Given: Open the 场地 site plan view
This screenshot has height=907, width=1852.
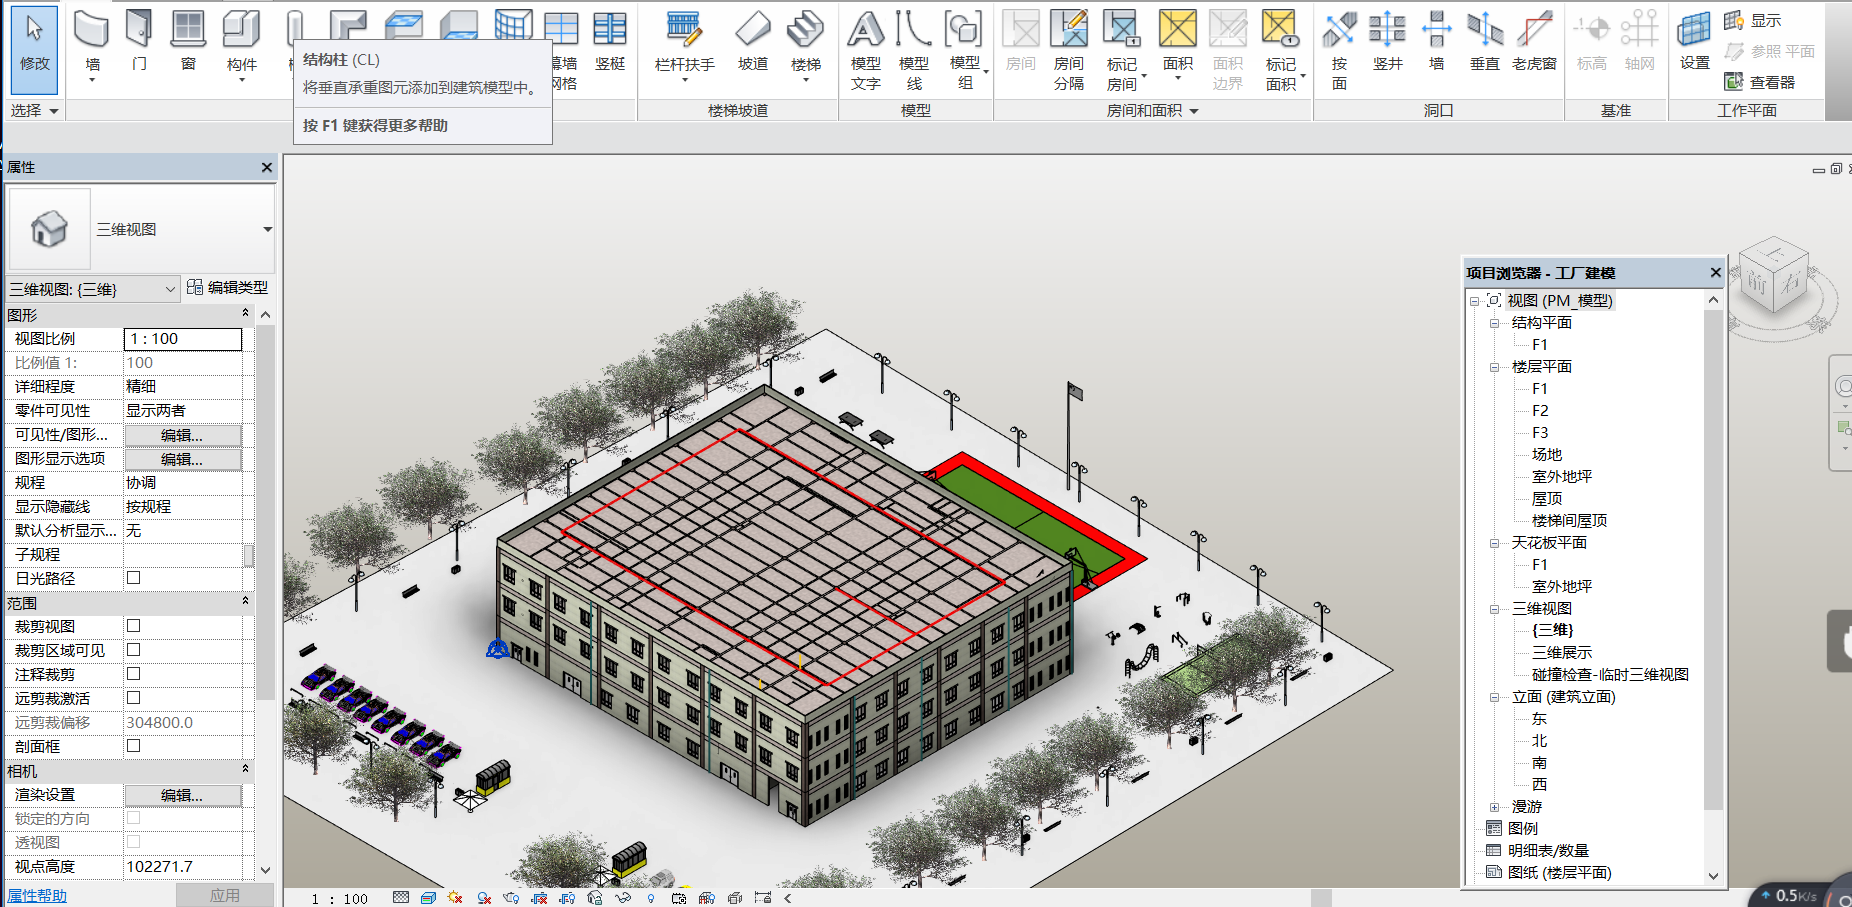Looking at the screenshot, I should click(1547, 455).
